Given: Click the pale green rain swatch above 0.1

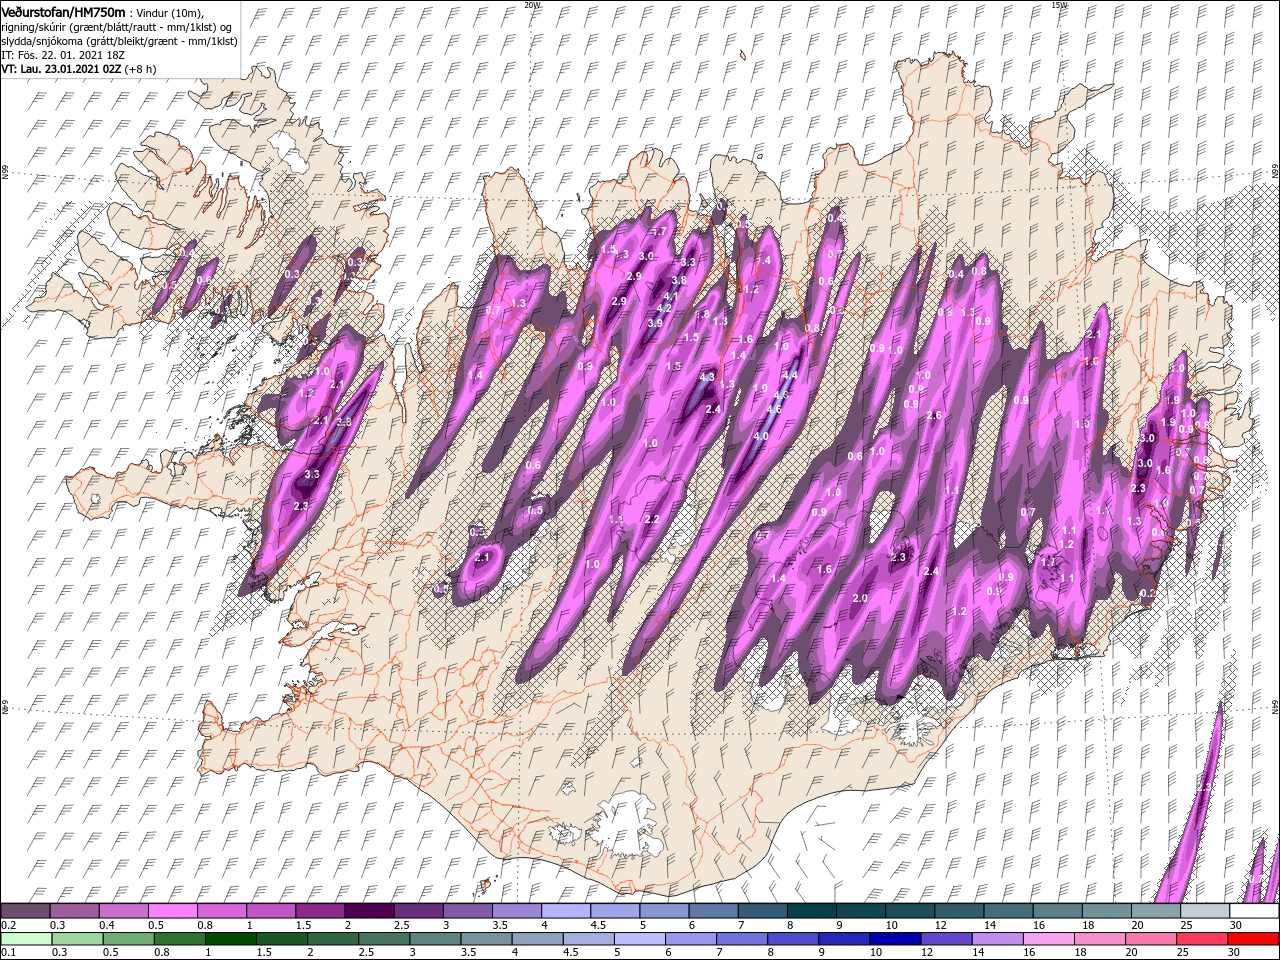Looking at the screenshot, I should [26, 938].
